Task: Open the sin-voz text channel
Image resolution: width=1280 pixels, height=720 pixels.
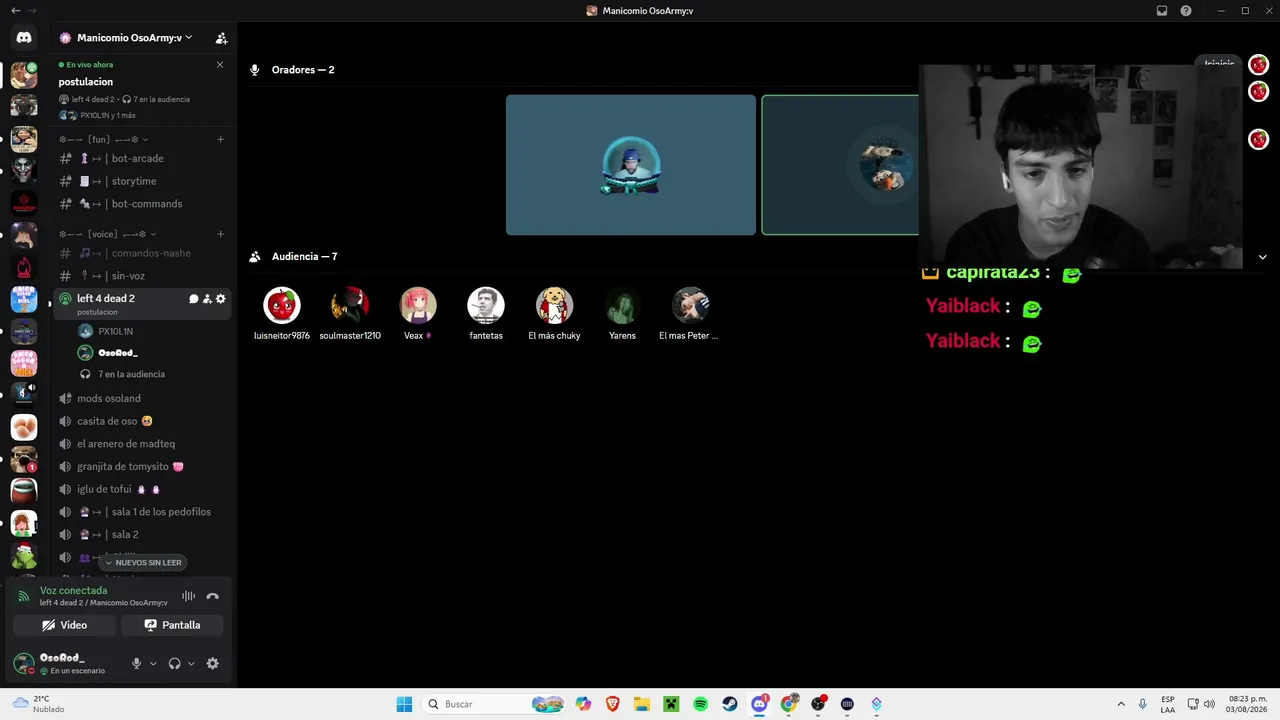Action: (142, 276)
